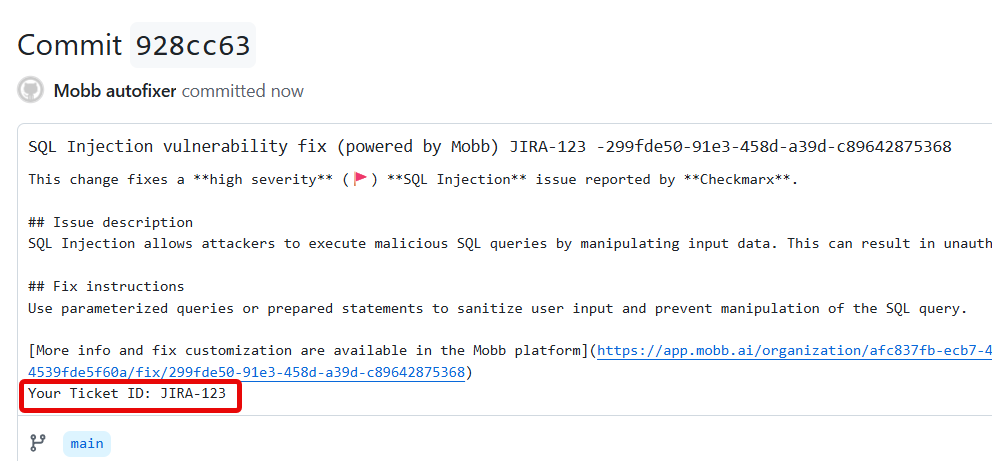This screenshot has width=992, height=461.
Task: Click the "committed now" timestamp
Action: coord(243,91)
